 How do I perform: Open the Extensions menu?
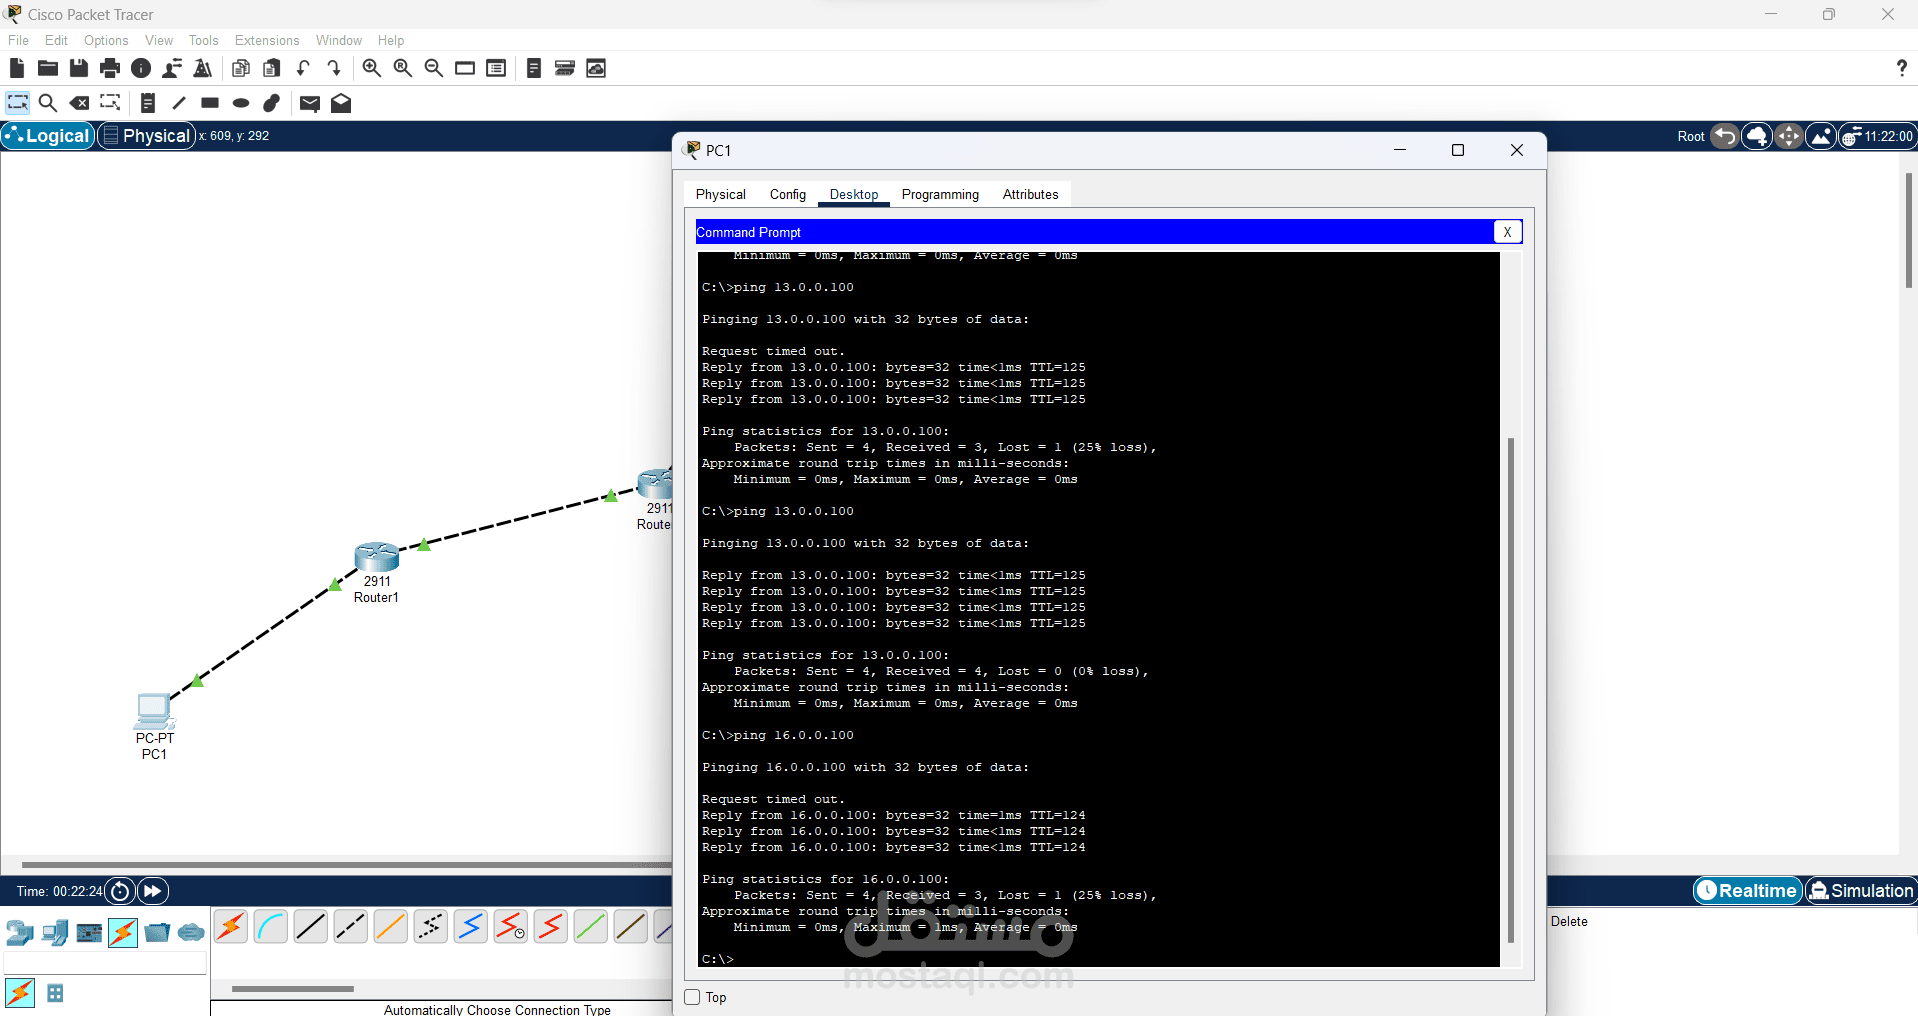266,40
